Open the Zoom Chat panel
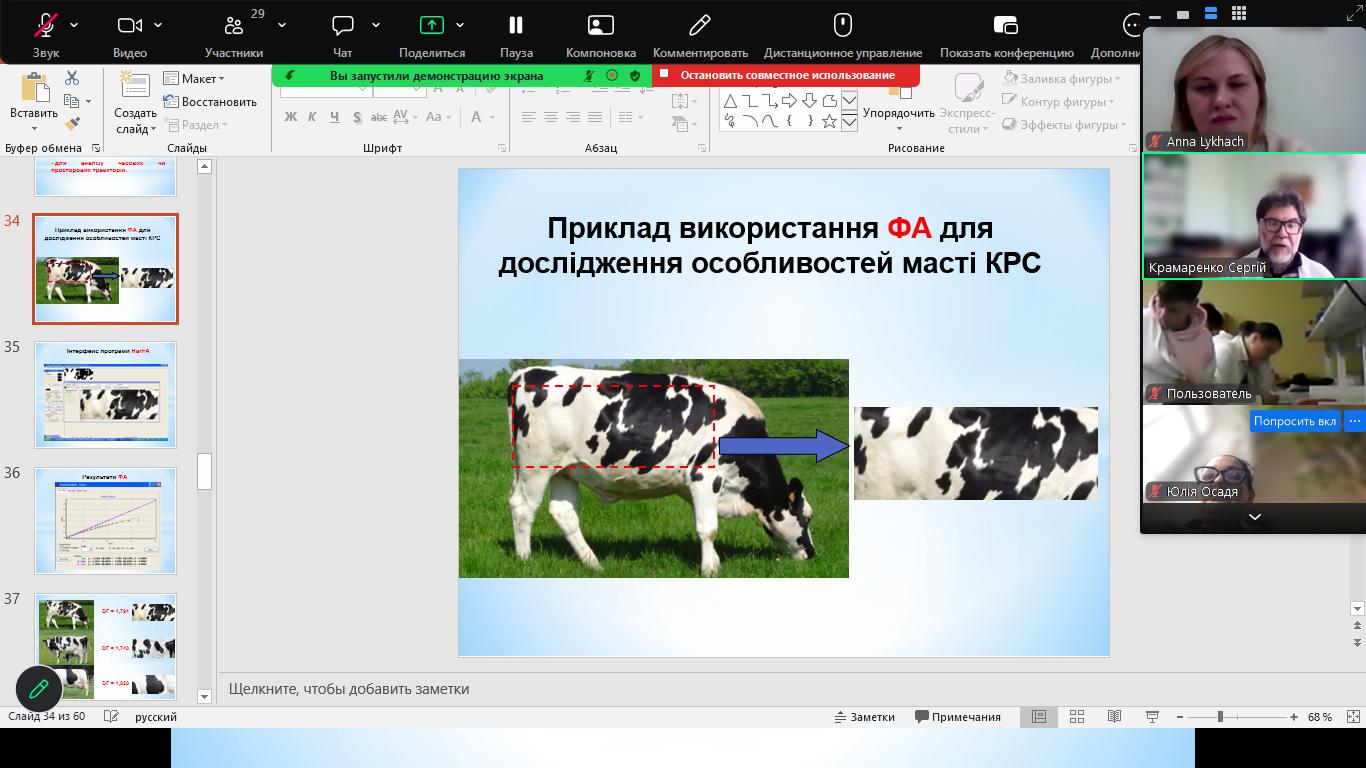1366x768 pixels. (x=343, y=25)
